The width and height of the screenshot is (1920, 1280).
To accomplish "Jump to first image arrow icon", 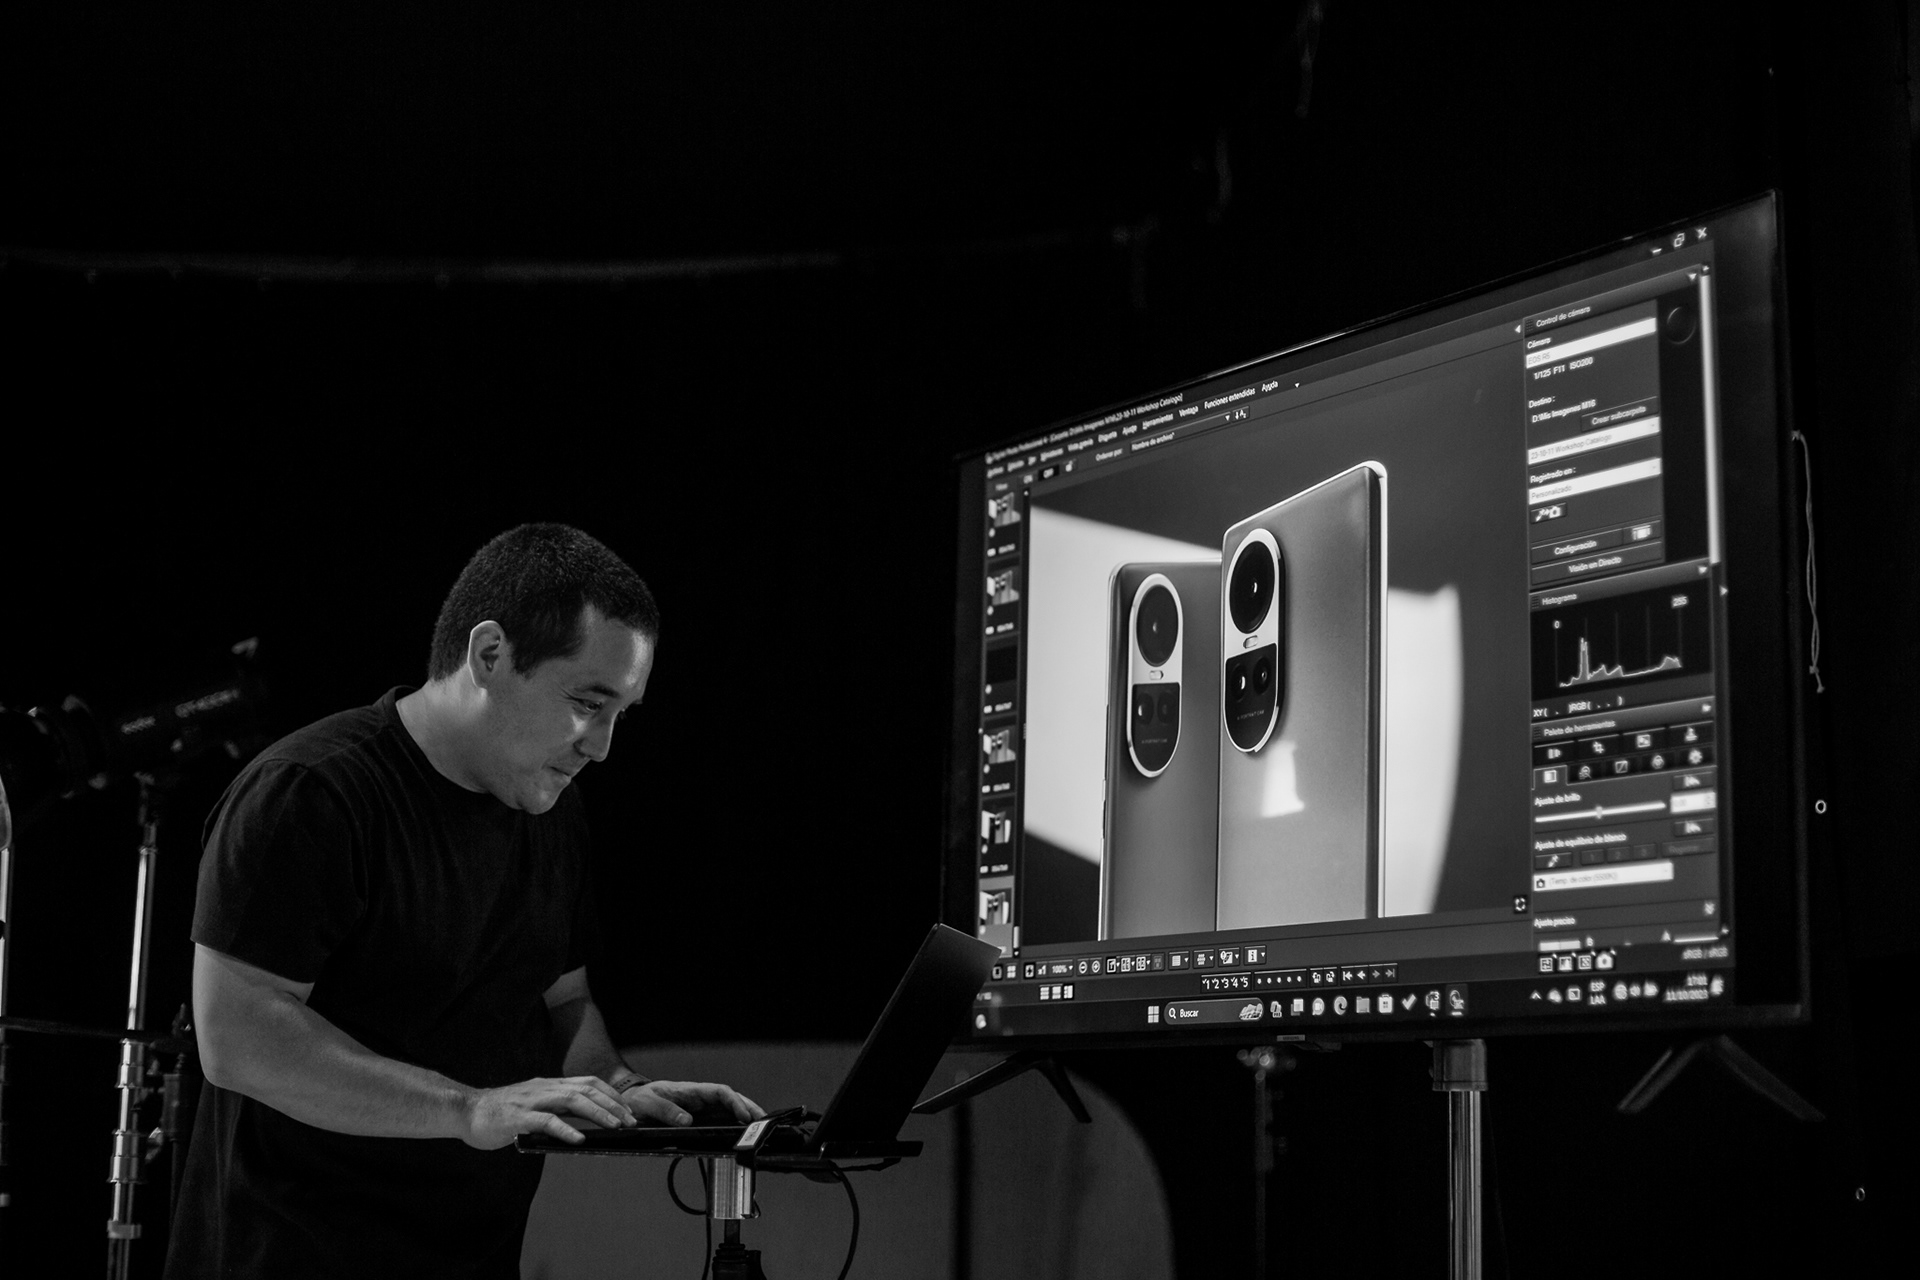I will click(x=1347, y=975).
